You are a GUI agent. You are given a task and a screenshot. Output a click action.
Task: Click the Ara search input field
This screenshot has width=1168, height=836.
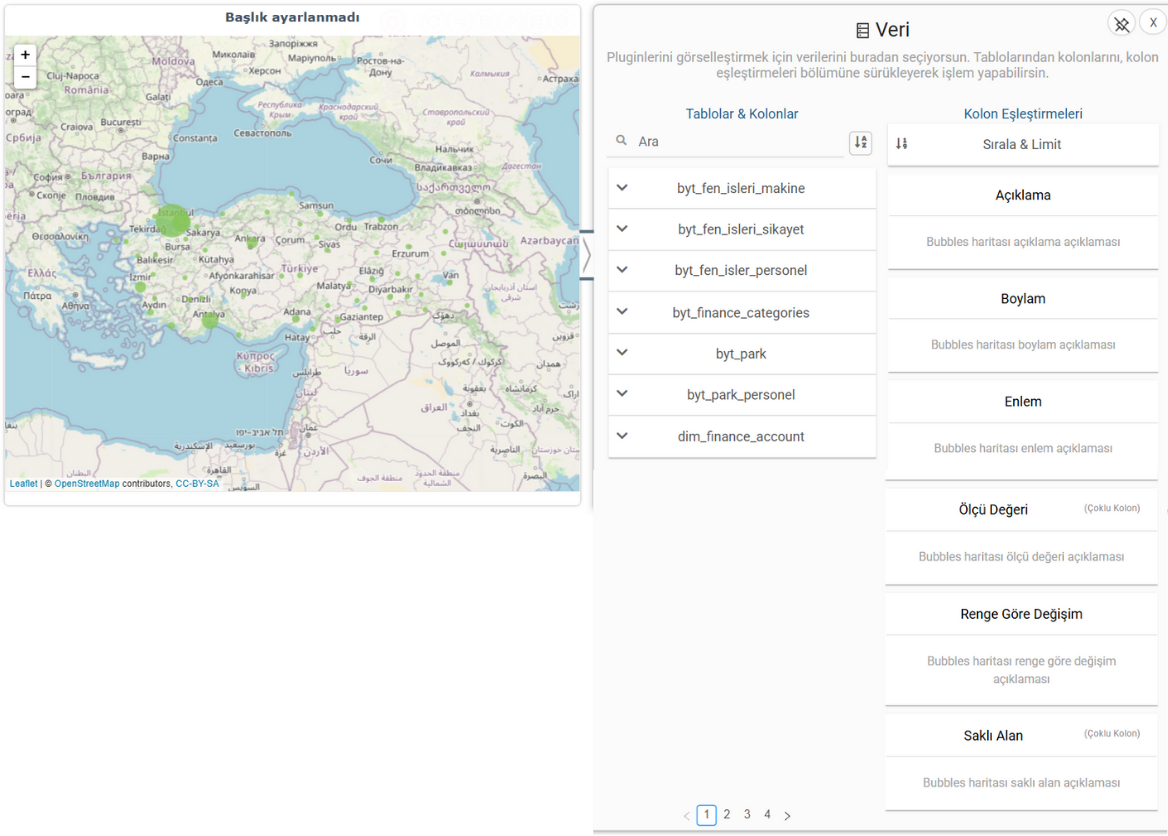[738, 142]
